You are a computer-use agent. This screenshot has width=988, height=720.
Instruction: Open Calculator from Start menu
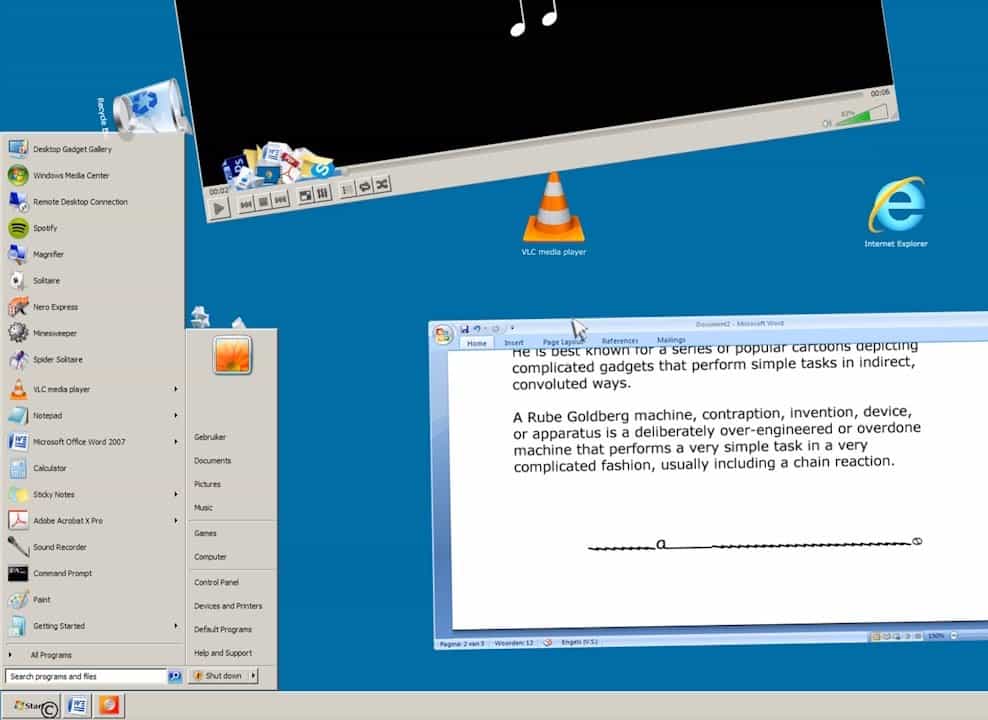(x=93, y=468)
